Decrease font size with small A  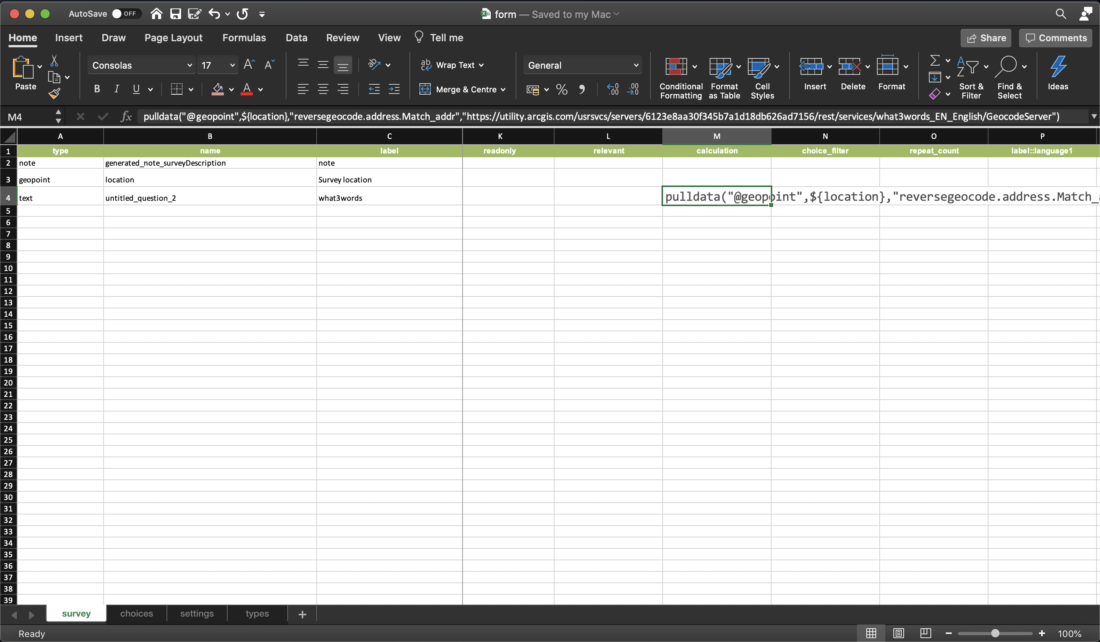(269, 65)
